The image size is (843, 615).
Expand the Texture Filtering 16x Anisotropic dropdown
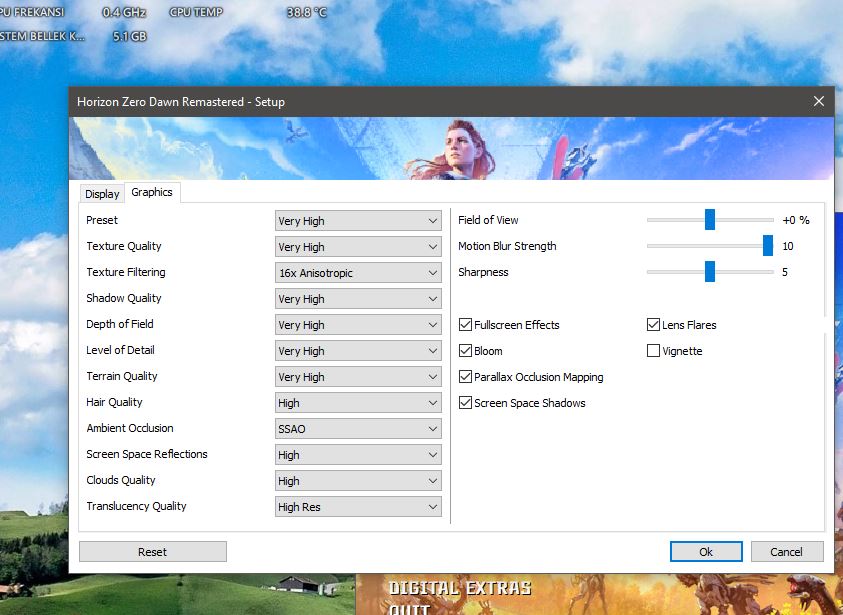(x=358, y=273)
